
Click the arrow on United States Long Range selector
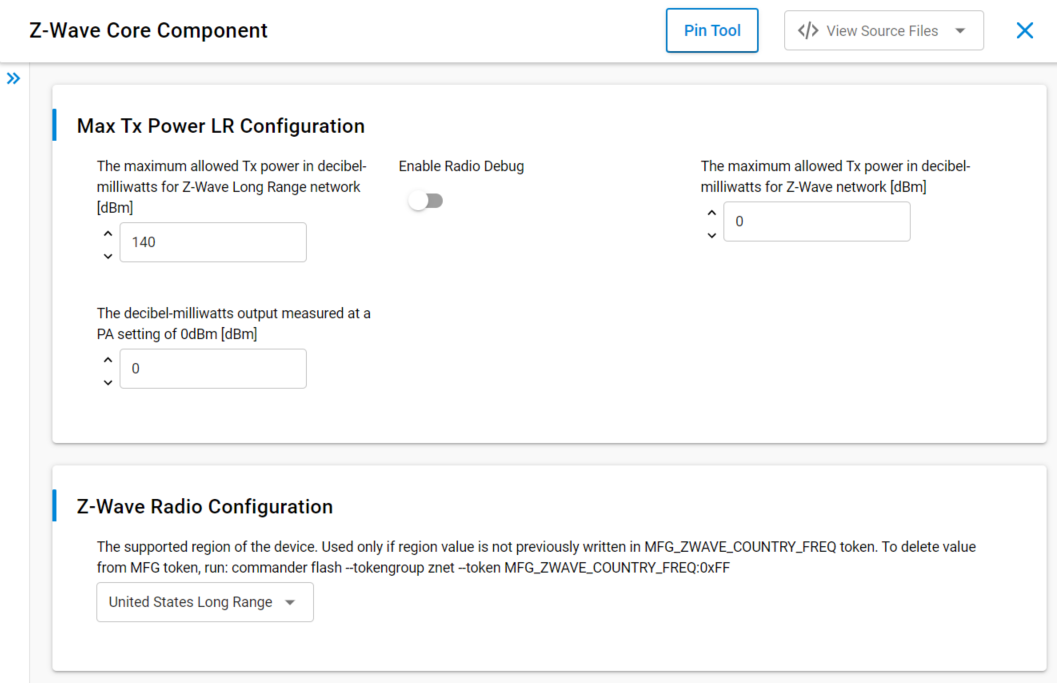point(289,602)
